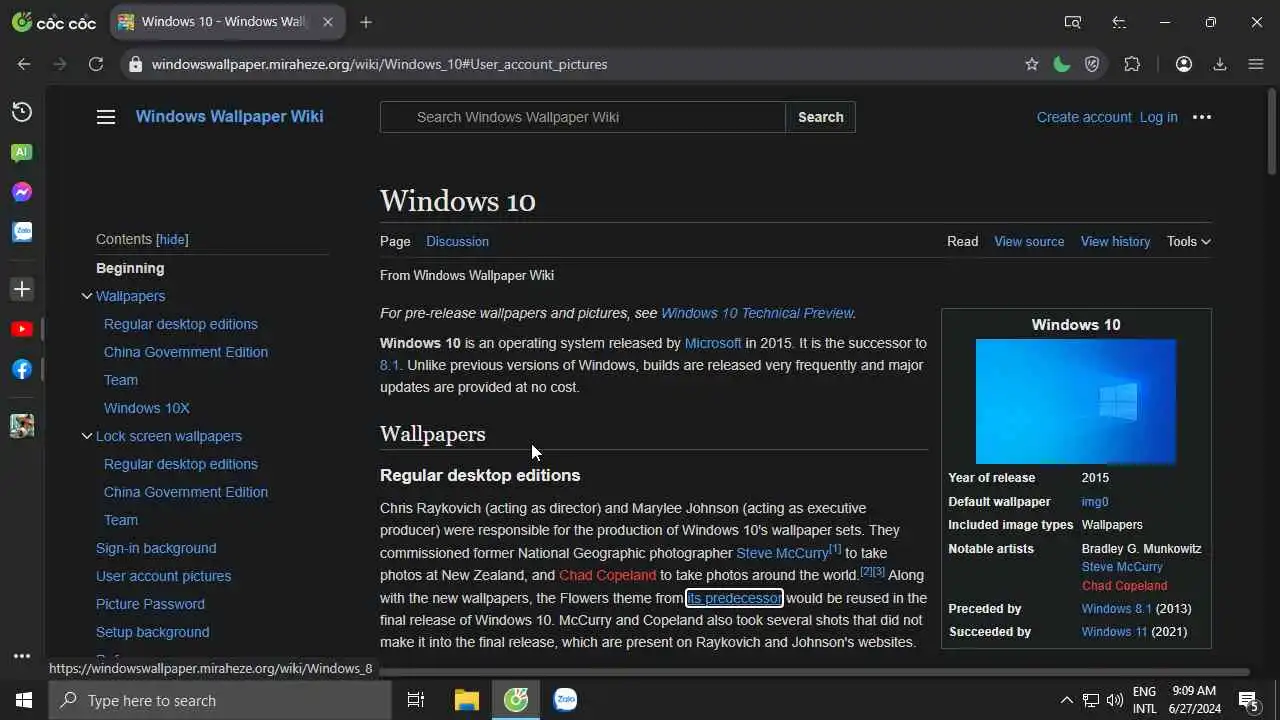
Task: Click the Log in link
Action: click(x=1158, y=117)
